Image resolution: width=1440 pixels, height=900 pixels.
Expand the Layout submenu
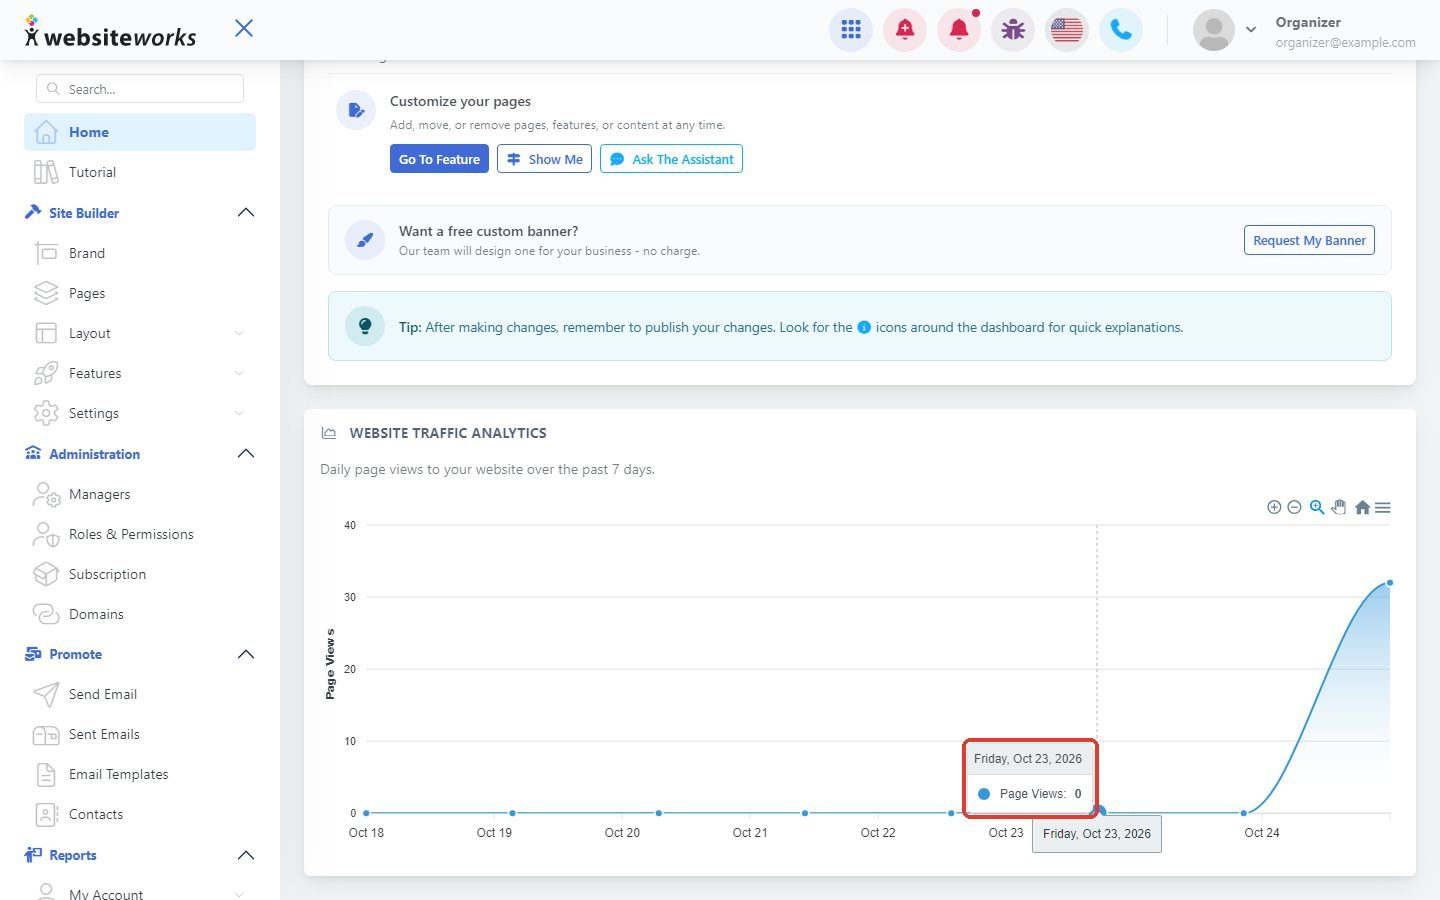tap(239, 333)
